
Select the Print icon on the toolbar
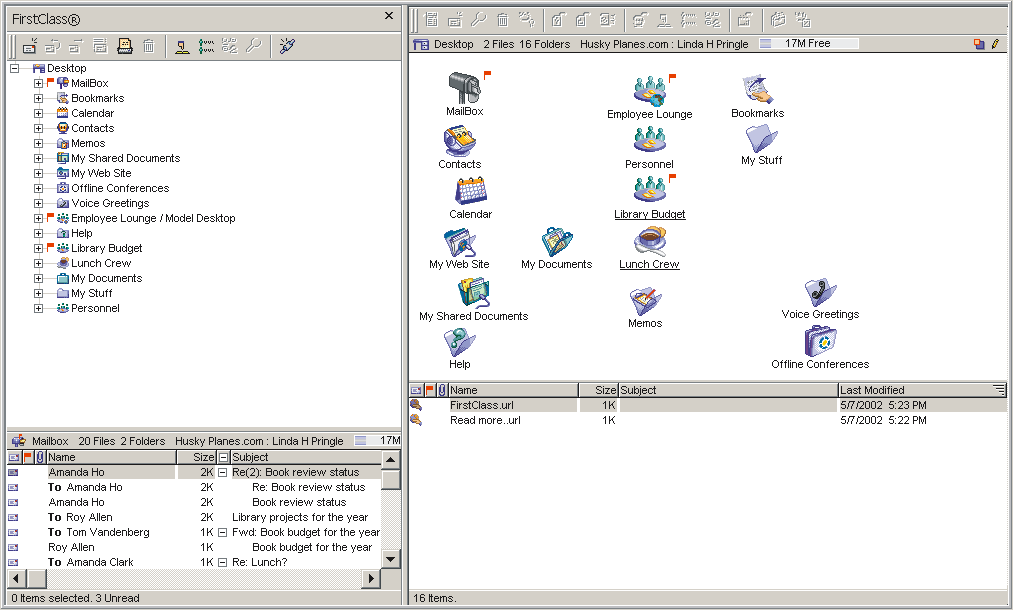[125, 46]
